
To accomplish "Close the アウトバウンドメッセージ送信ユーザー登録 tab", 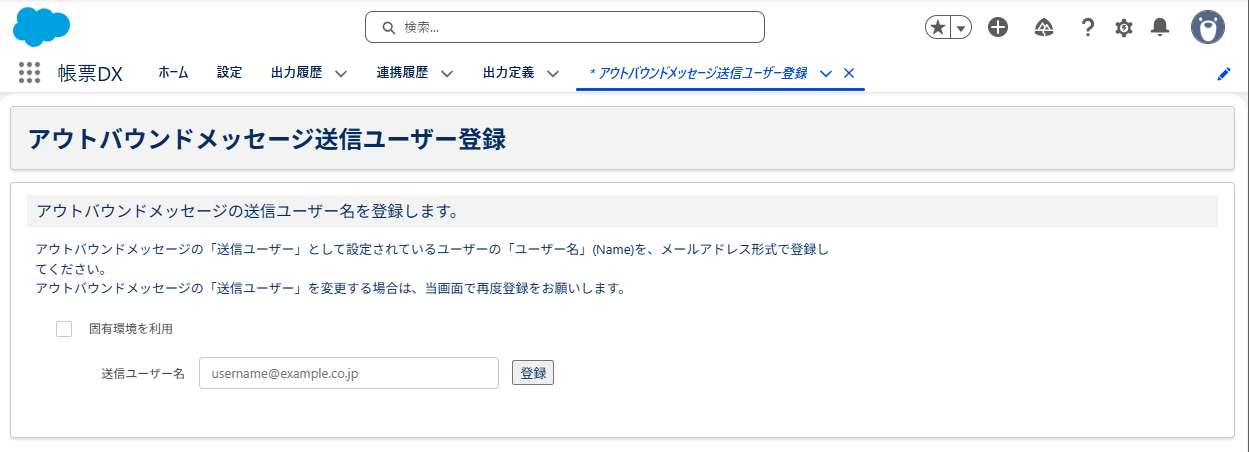I will tap(849, 73).
